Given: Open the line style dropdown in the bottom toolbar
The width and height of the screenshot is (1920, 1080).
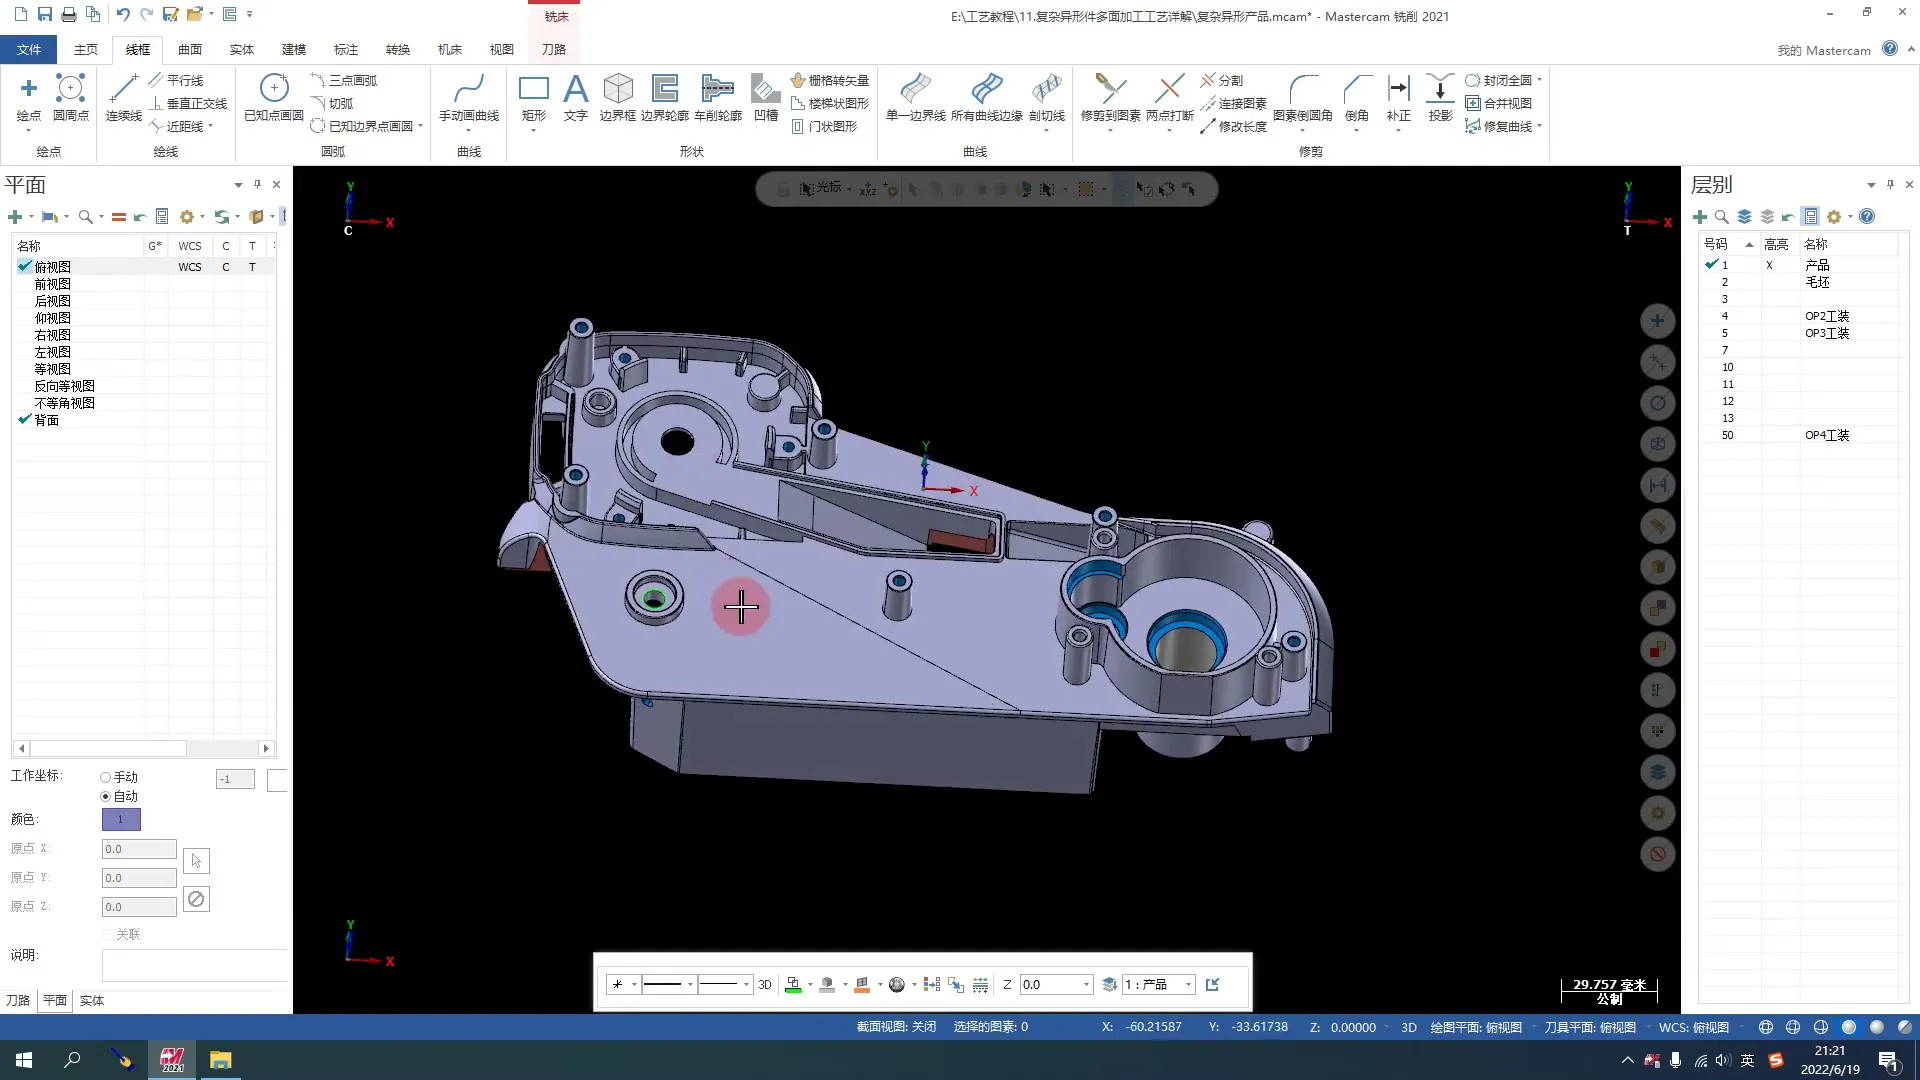Looking at the screenshot, I should 690,984.
